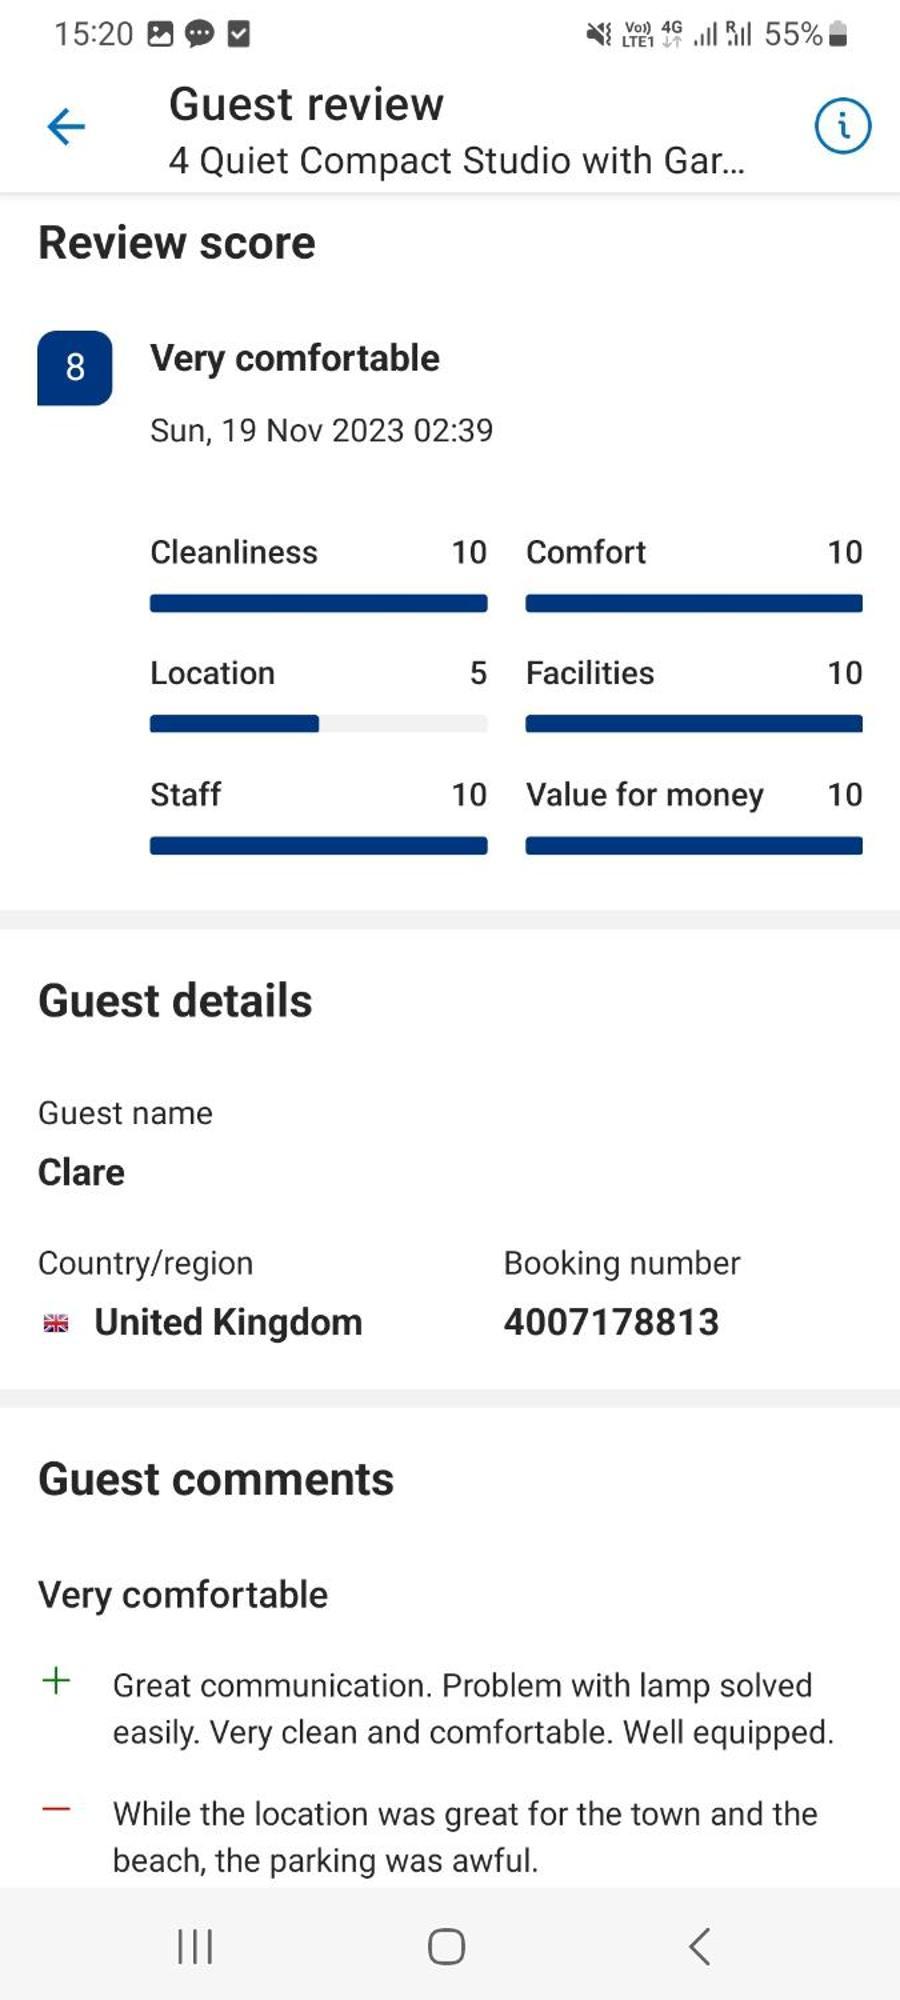Viewport: 900px width, 2000px height.
Task: Tap the muted sound status icon
Action: coord(598,34)
